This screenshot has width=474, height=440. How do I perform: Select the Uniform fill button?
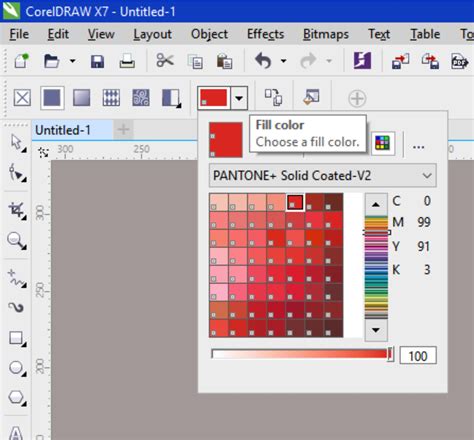click(x=52, y=98)
